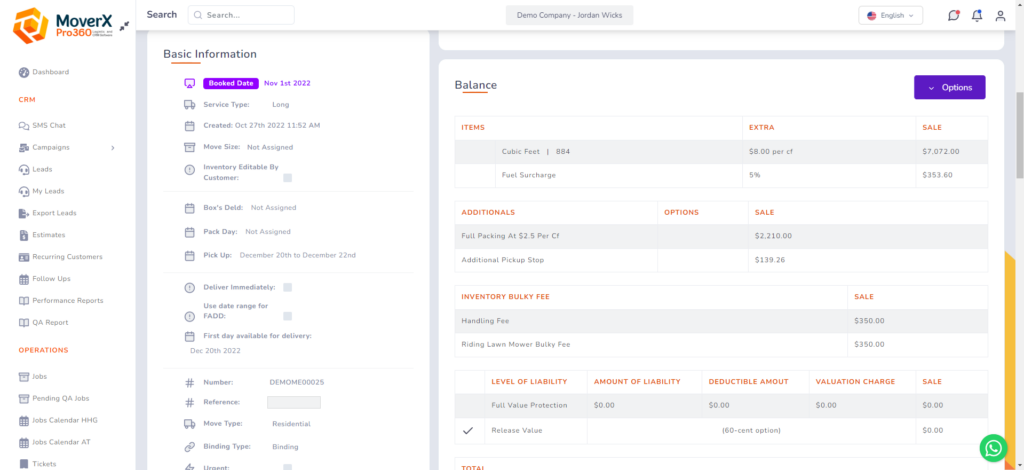Click the Jobs Calendar HHG icon
This screenshot has height=470, width=1024.
point(24,420)
